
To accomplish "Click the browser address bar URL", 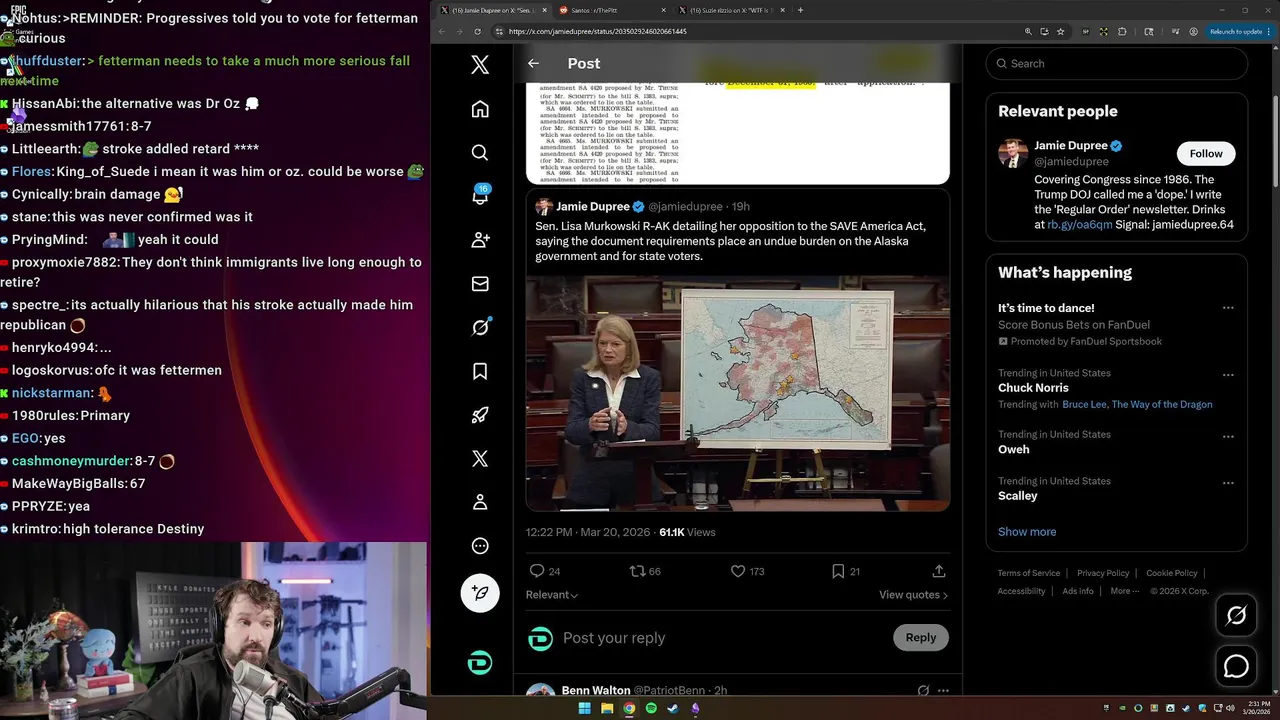I will [x=597, y=31].
